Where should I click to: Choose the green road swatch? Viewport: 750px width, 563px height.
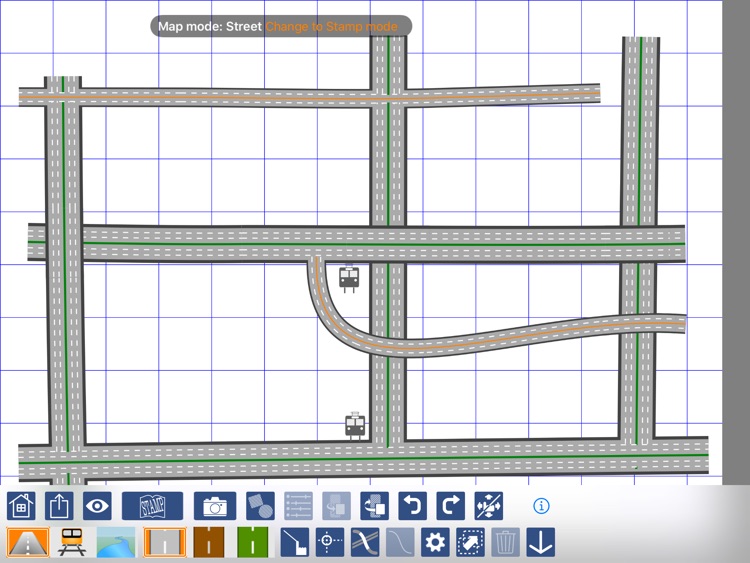pos(252,543)
